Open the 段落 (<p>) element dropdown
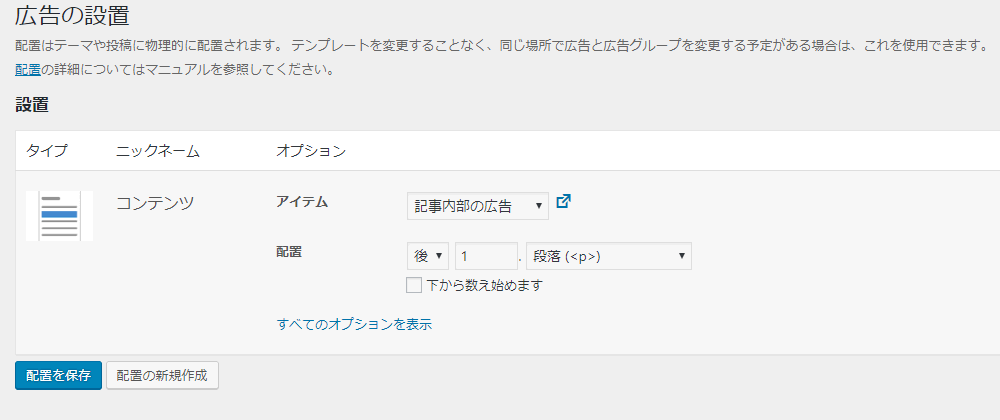 point(609,256)
